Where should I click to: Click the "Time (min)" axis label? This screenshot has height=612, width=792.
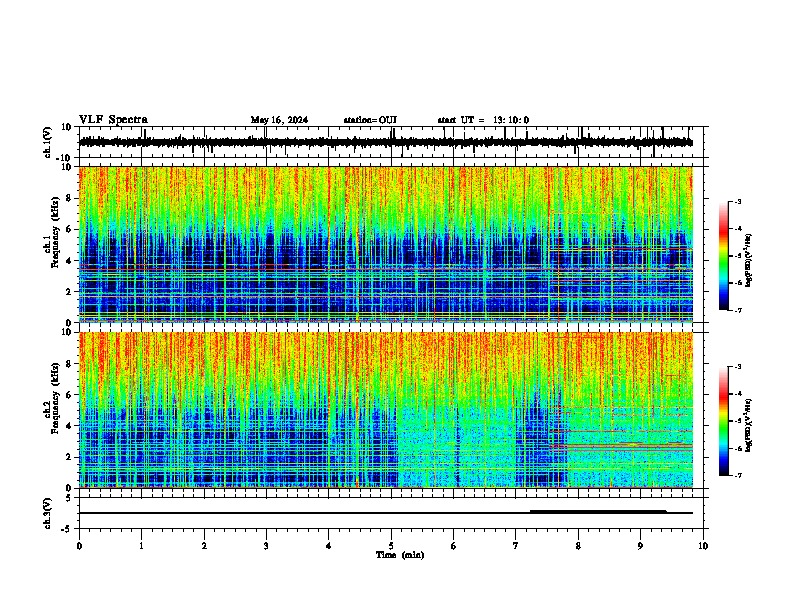tap(400, 555)
